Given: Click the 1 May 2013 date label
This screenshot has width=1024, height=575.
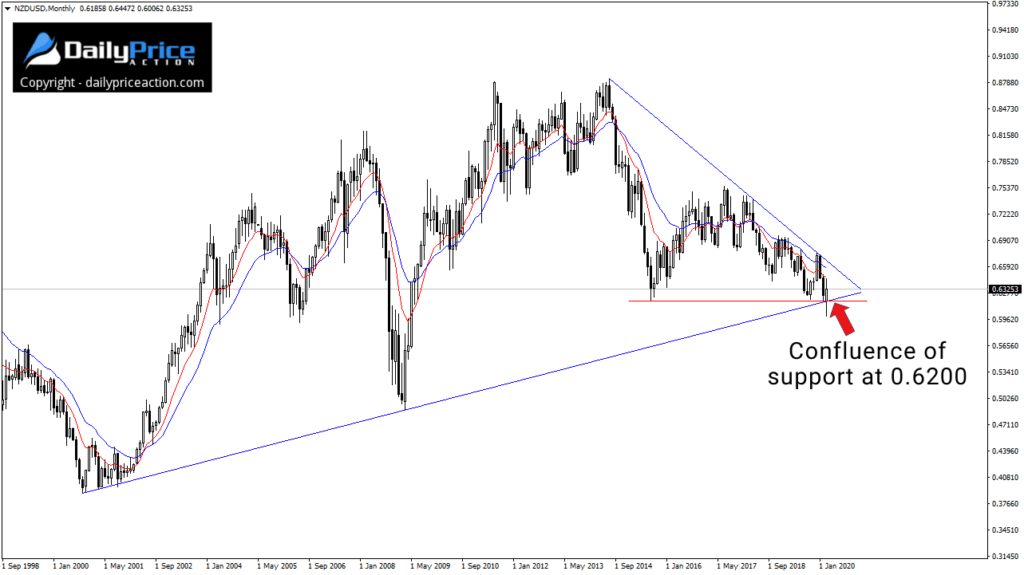Looking at the screenshot, I should 583,566.
